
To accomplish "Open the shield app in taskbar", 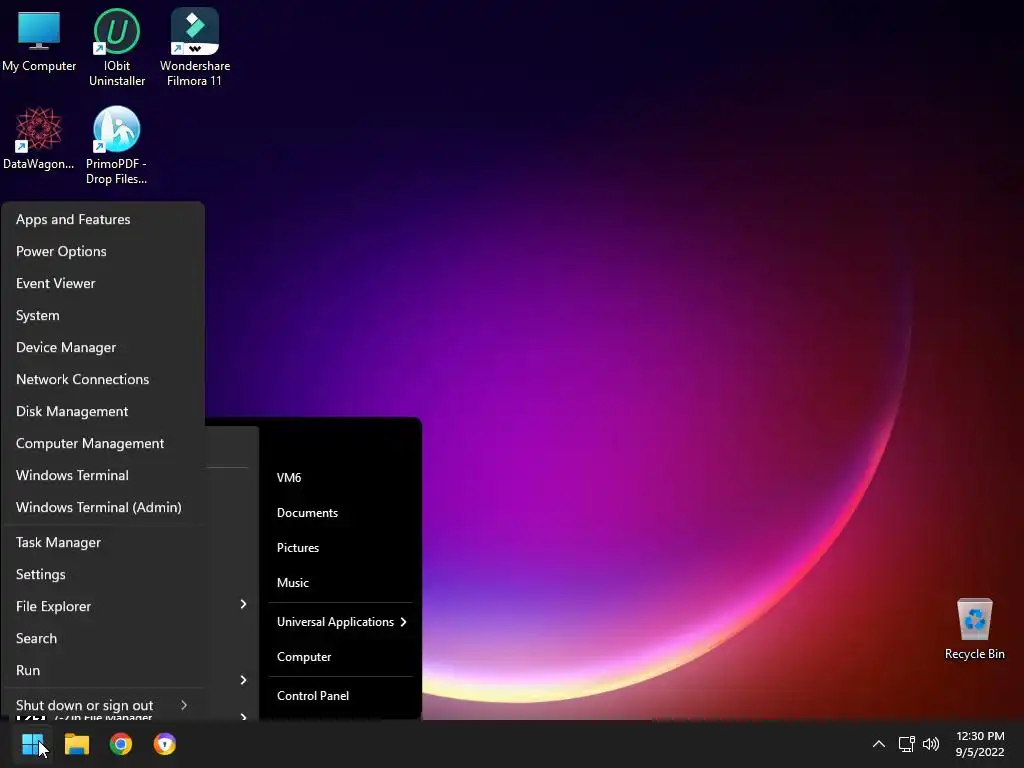I will [165, 744].
